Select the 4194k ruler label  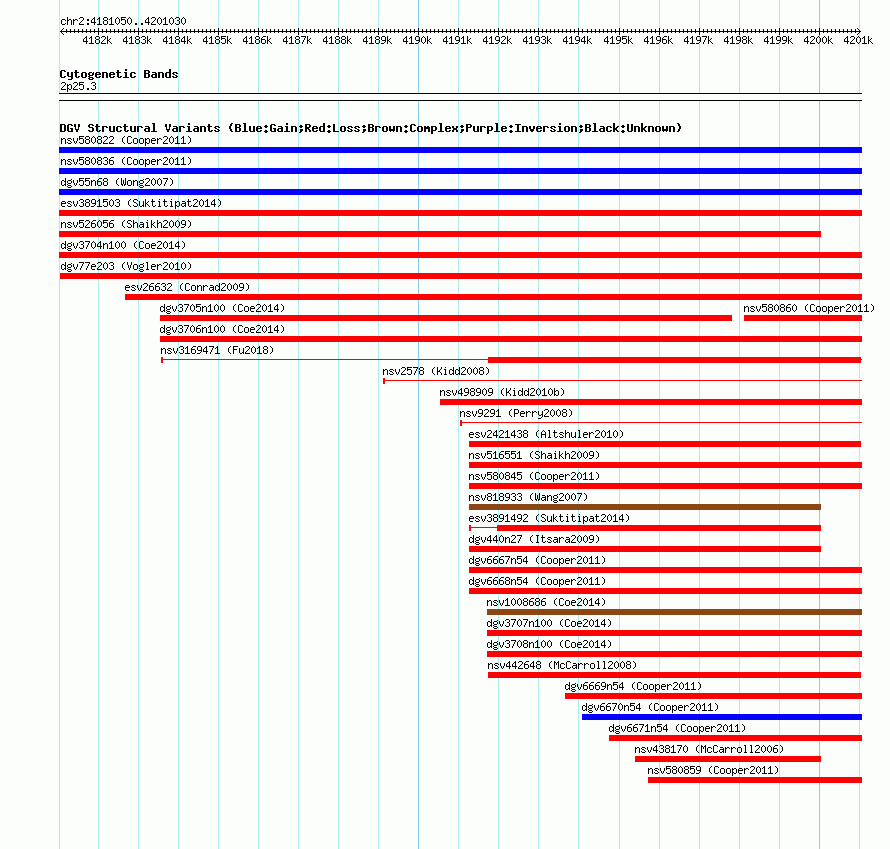577,40
